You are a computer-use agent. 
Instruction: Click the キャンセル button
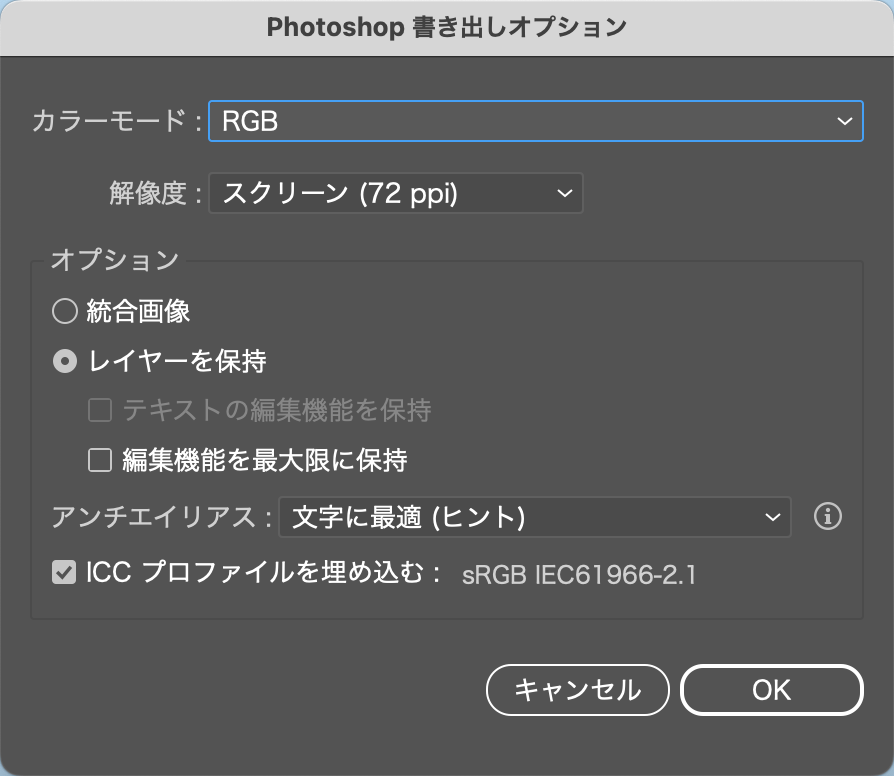click(578, 690)
